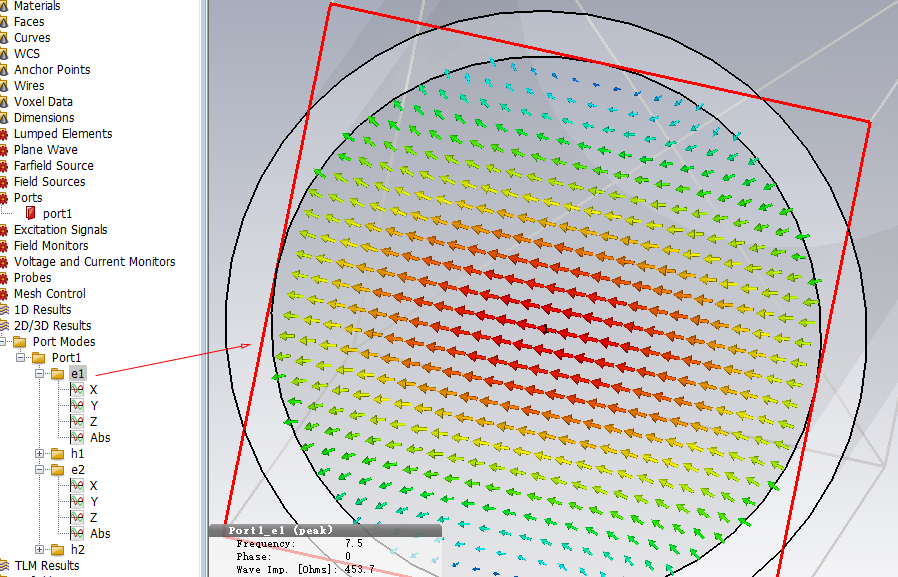Select Dimensions tree item
898x577 pixels.
click(44, 118)
